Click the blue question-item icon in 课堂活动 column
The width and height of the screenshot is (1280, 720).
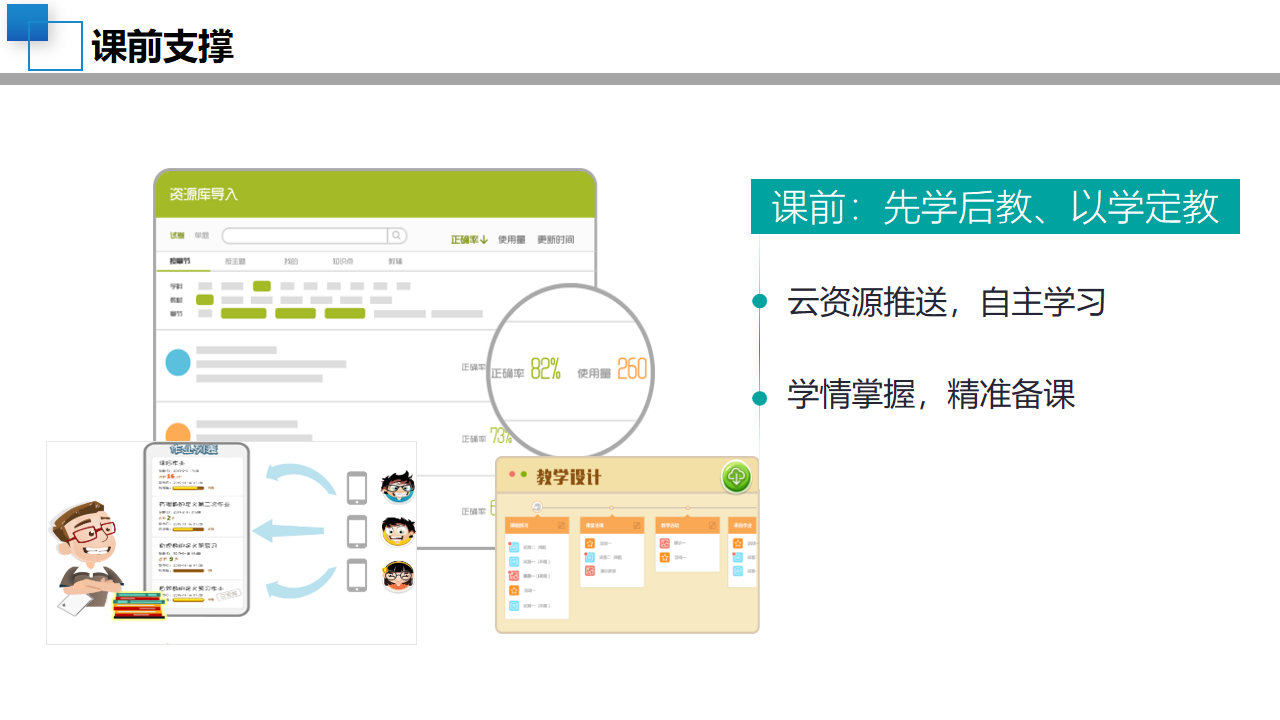590,557
